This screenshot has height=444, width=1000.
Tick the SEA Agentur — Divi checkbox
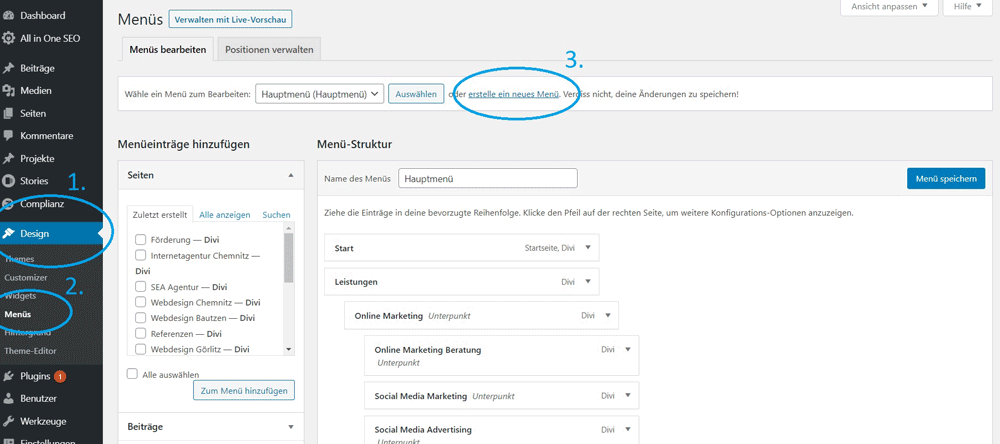pyautogui.click(x=140, y=286)
